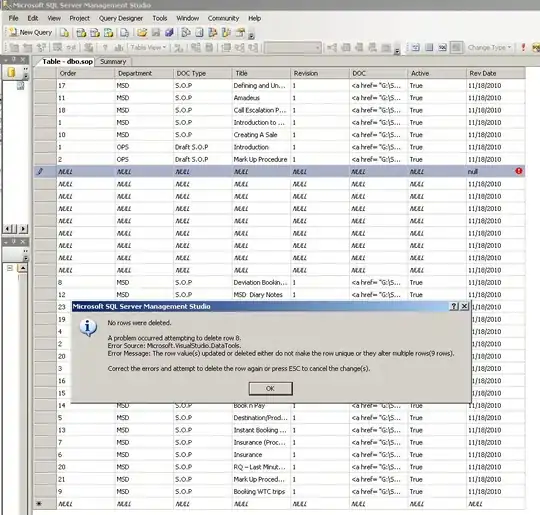Screen dimensions: 540x515
Task: Collapse the tree node in lower left panel
Action: point(10,268)
